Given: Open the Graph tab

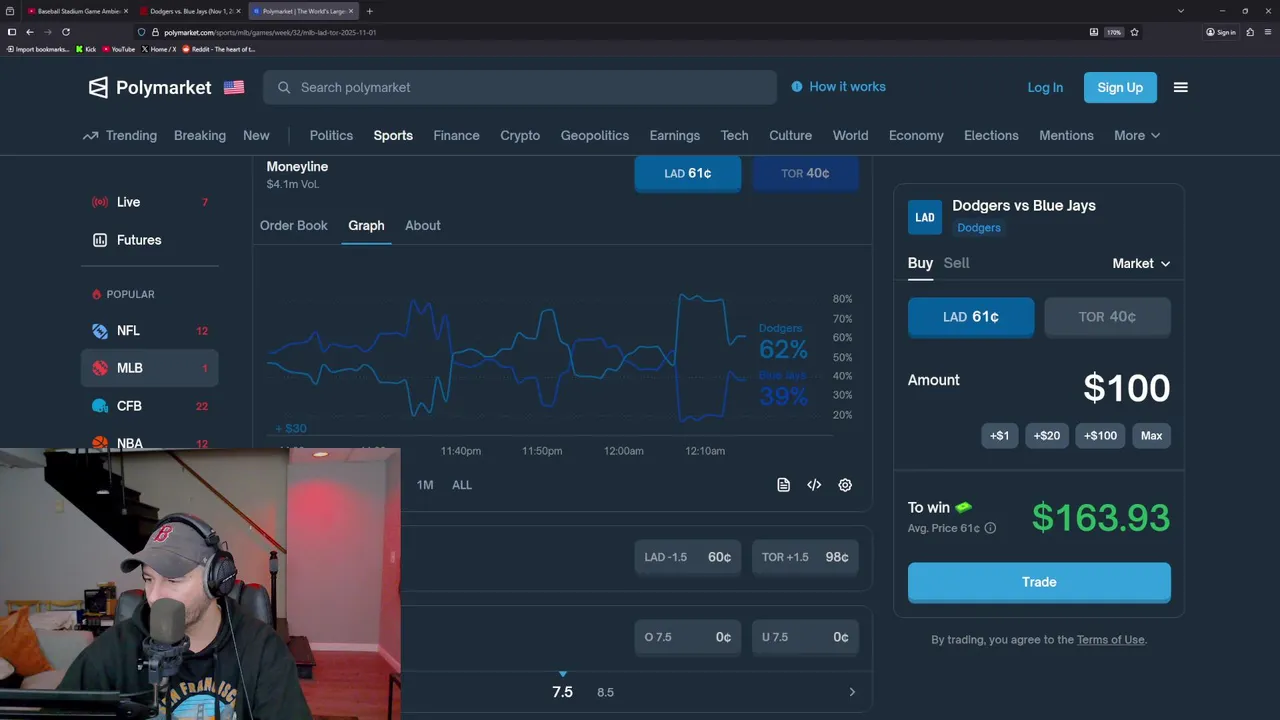Looking at the screenshot, I should click(x=366, y=226).
